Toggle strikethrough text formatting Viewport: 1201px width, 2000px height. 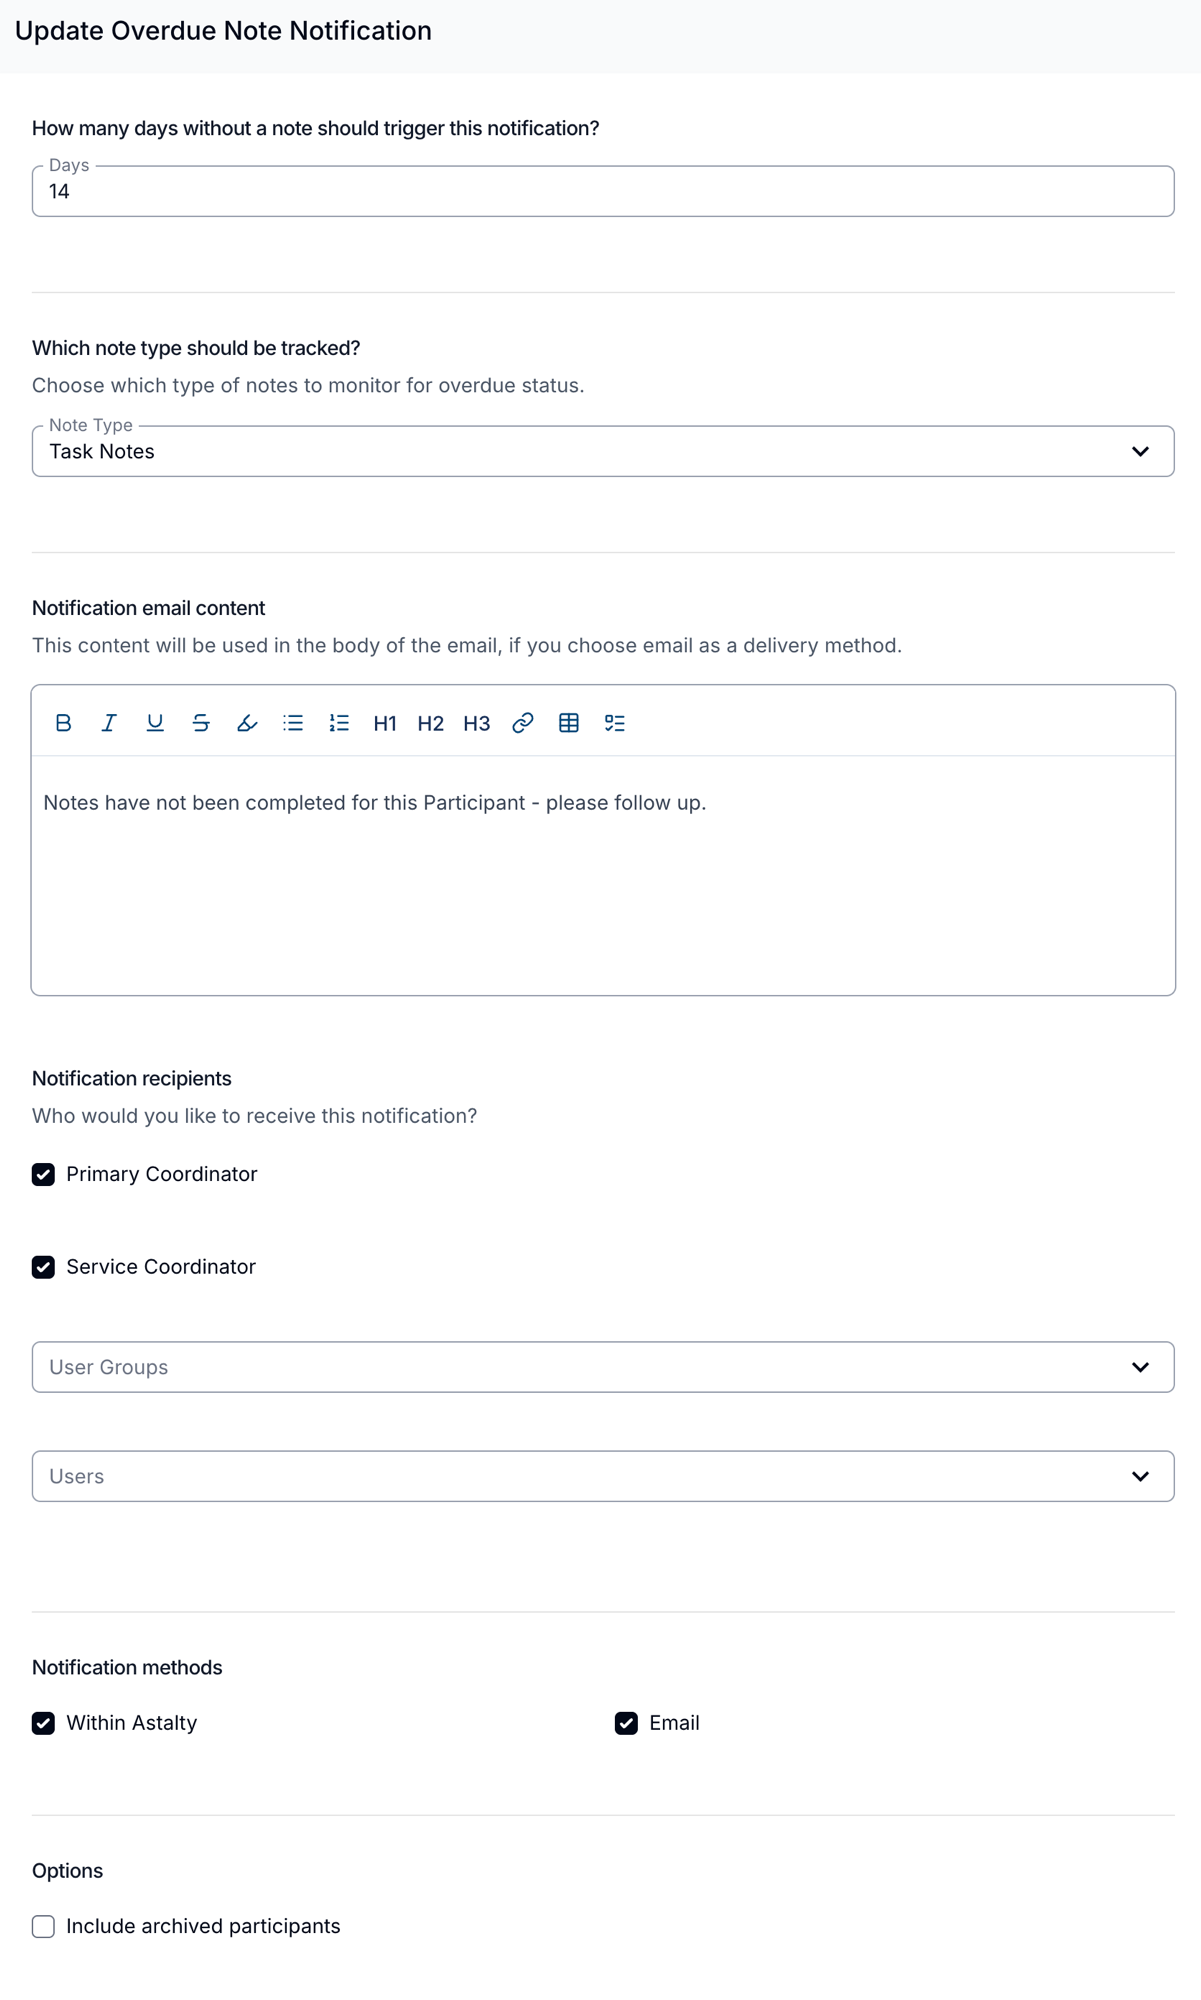point(201,723)
